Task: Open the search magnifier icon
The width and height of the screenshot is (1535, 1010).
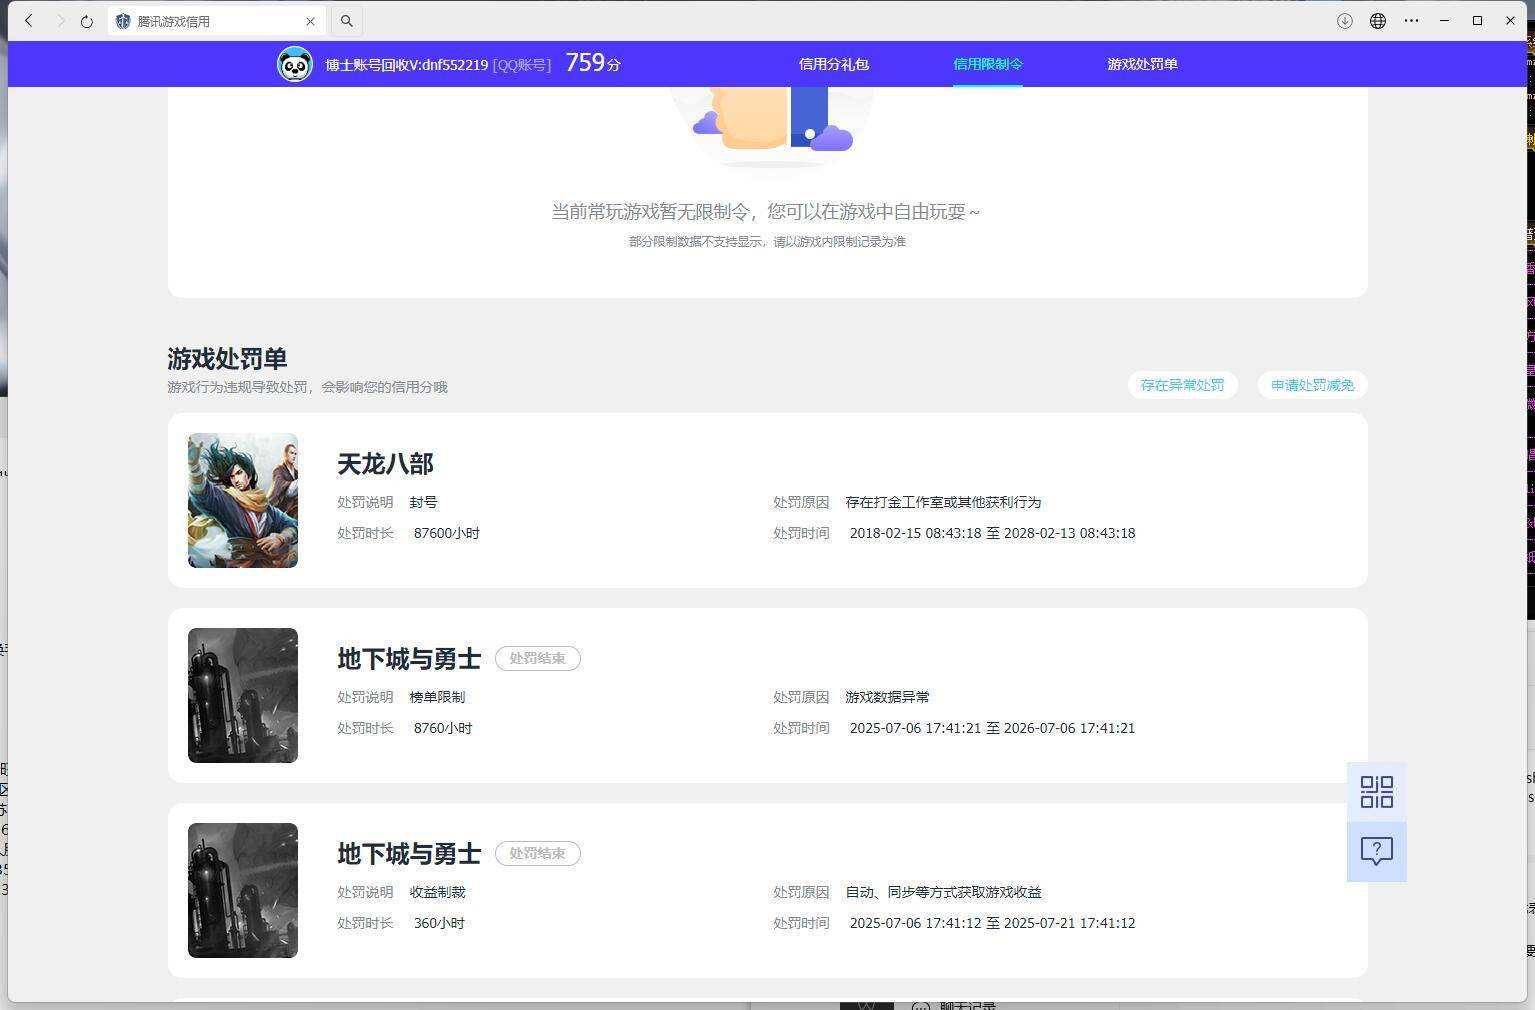Action: click(347, 21)
